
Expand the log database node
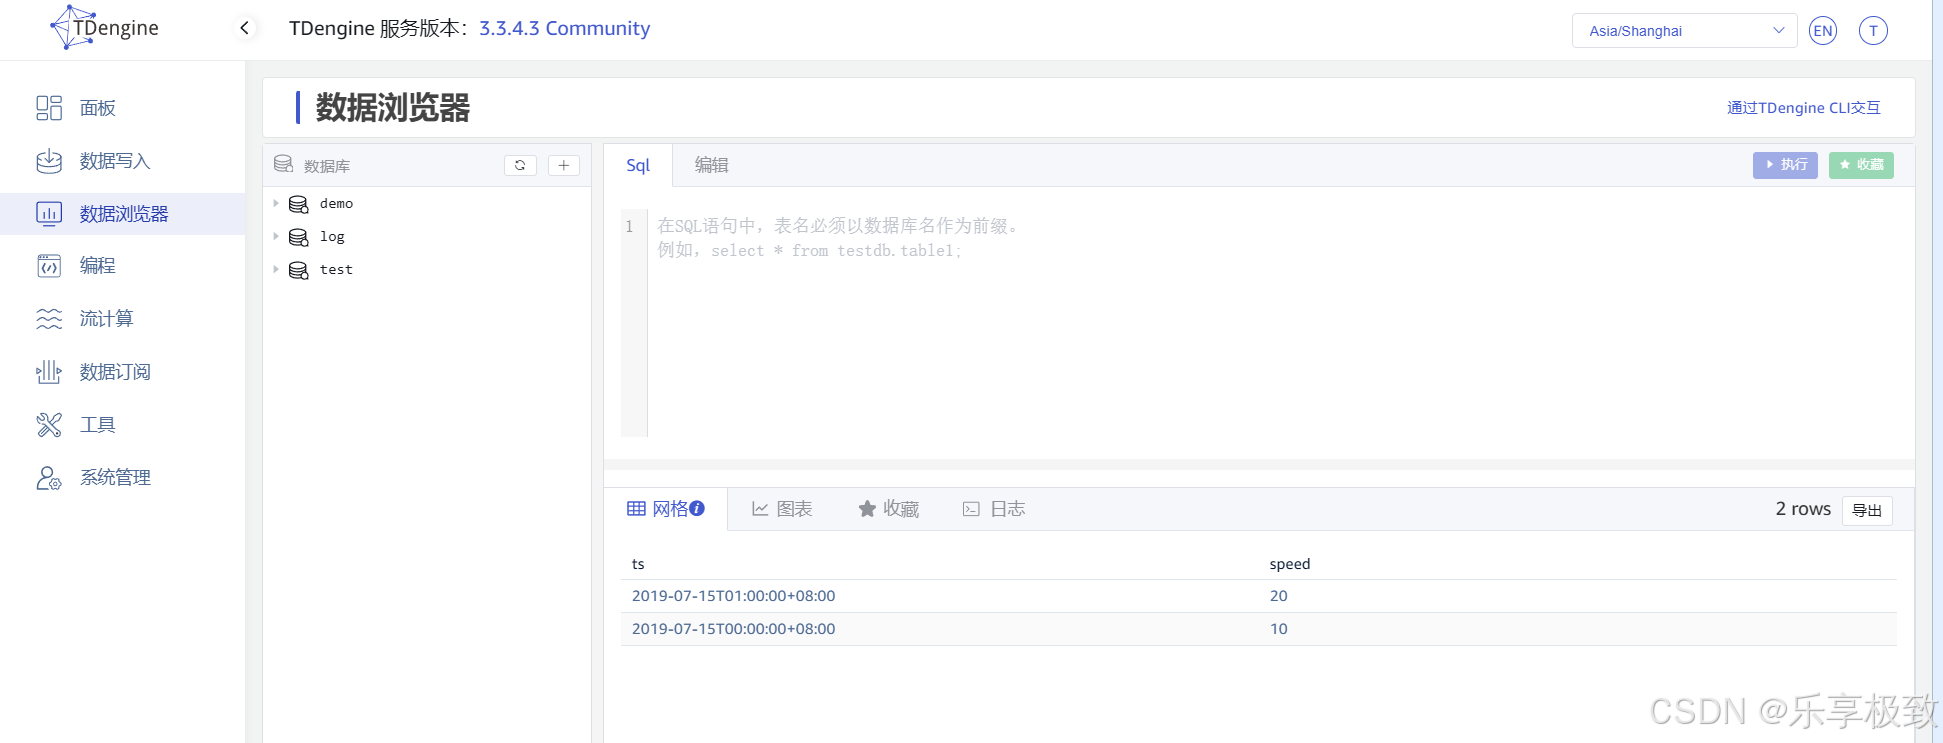point(276,236)
